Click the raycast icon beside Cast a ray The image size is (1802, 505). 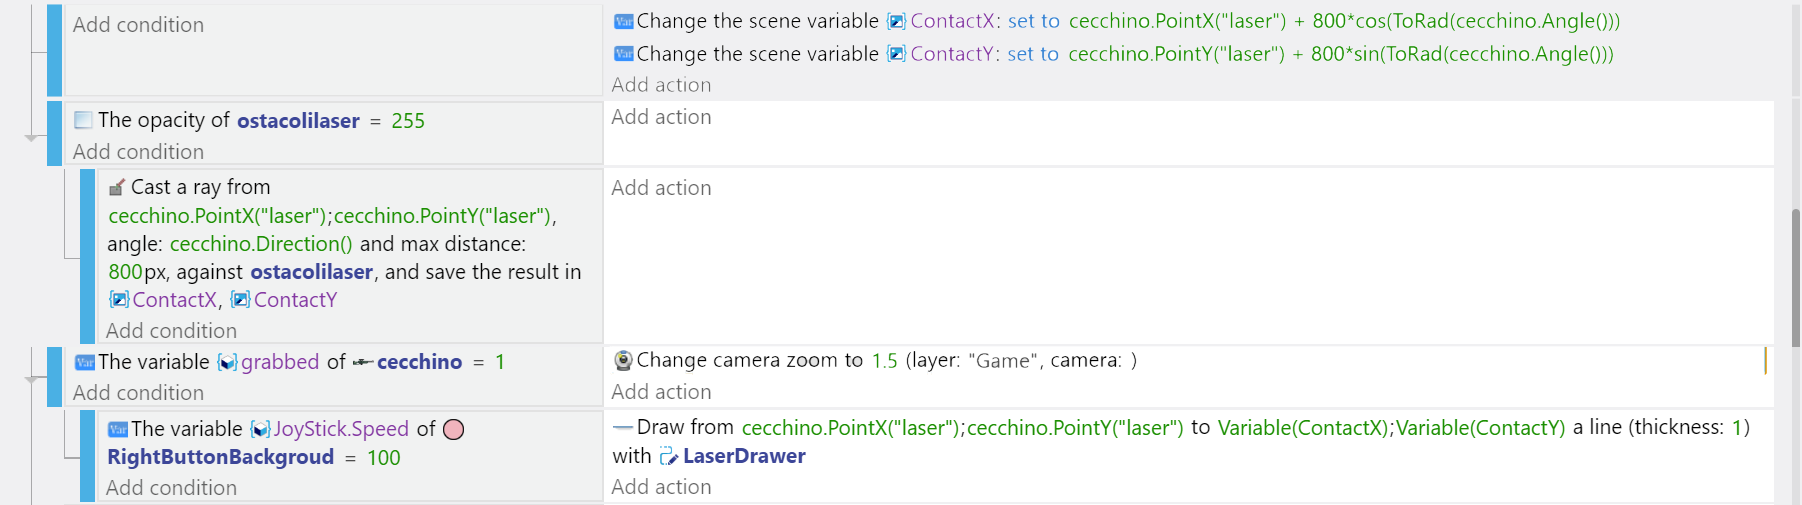tap(117, 187)
